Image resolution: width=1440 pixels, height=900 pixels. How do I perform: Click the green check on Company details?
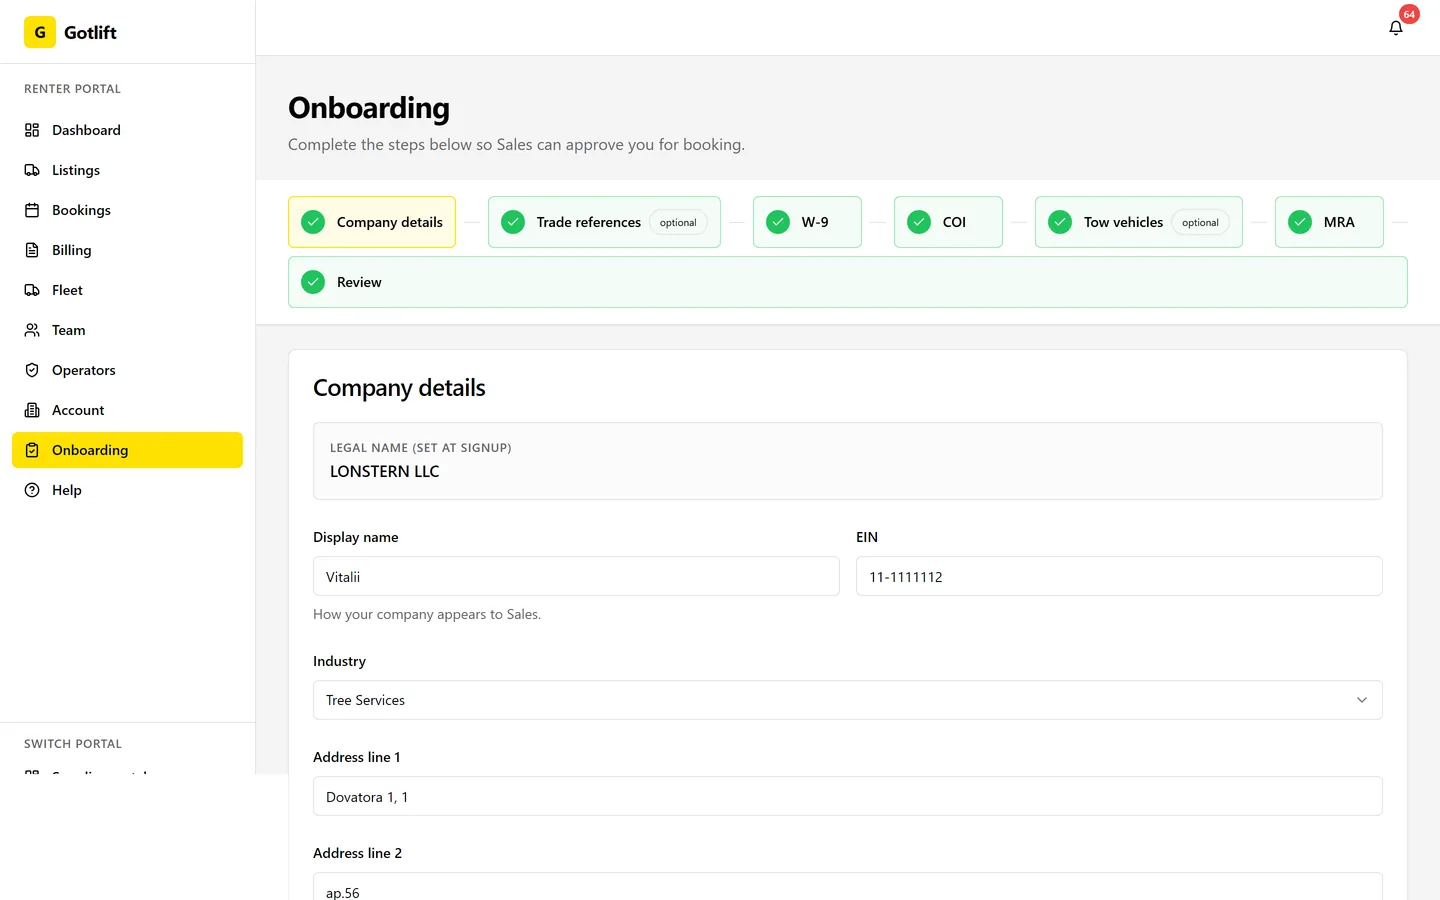[313, 222]
